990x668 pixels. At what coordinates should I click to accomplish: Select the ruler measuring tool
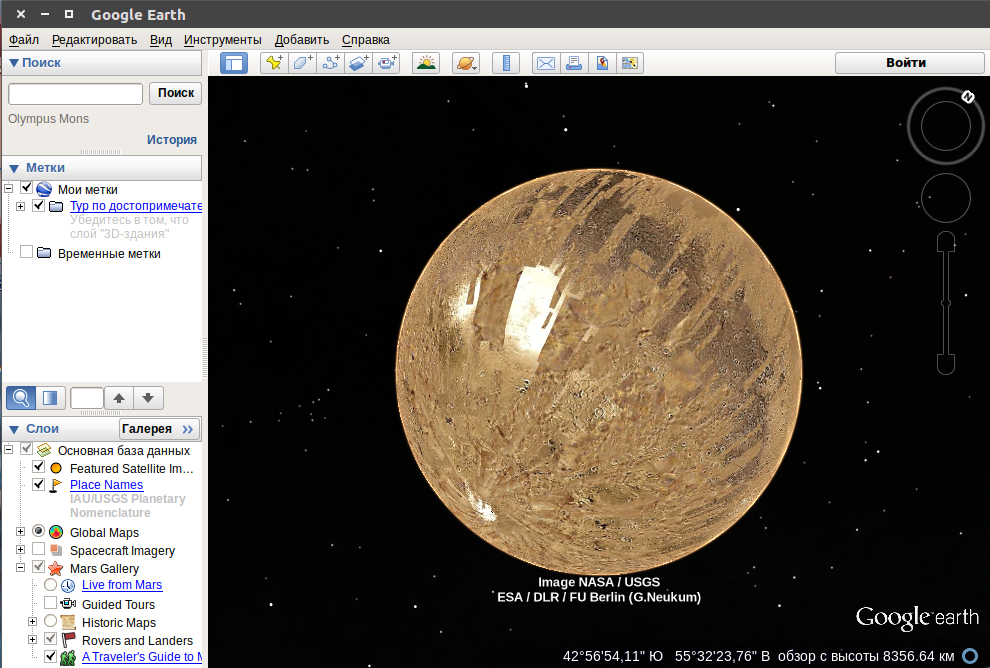(x=506, y=63)
